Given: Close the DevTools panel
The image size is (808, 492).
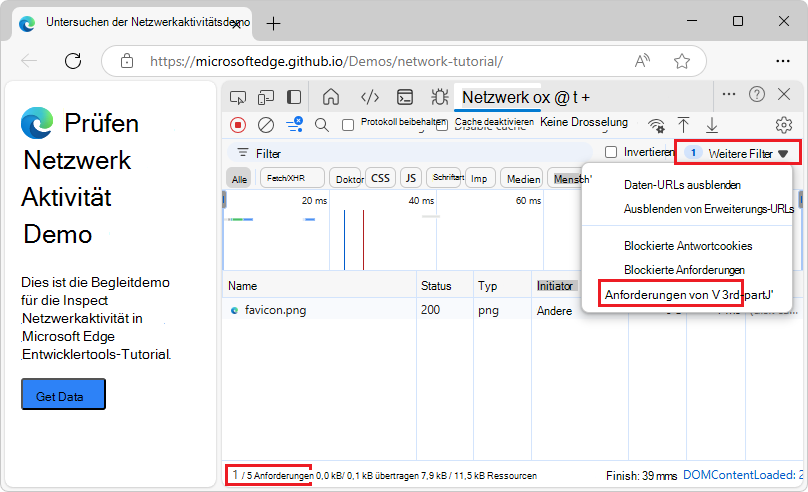Looking at the screenshot, I should click(x=784, y=94).
